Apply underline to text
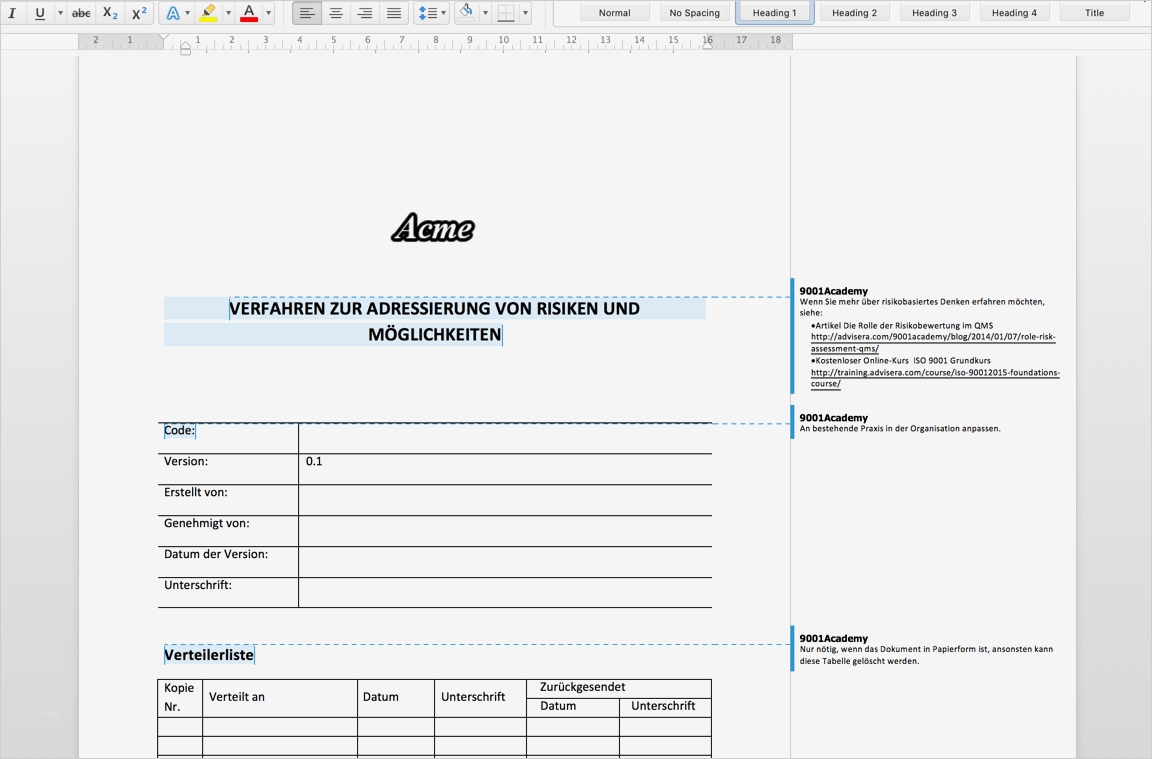 (39, 13)
